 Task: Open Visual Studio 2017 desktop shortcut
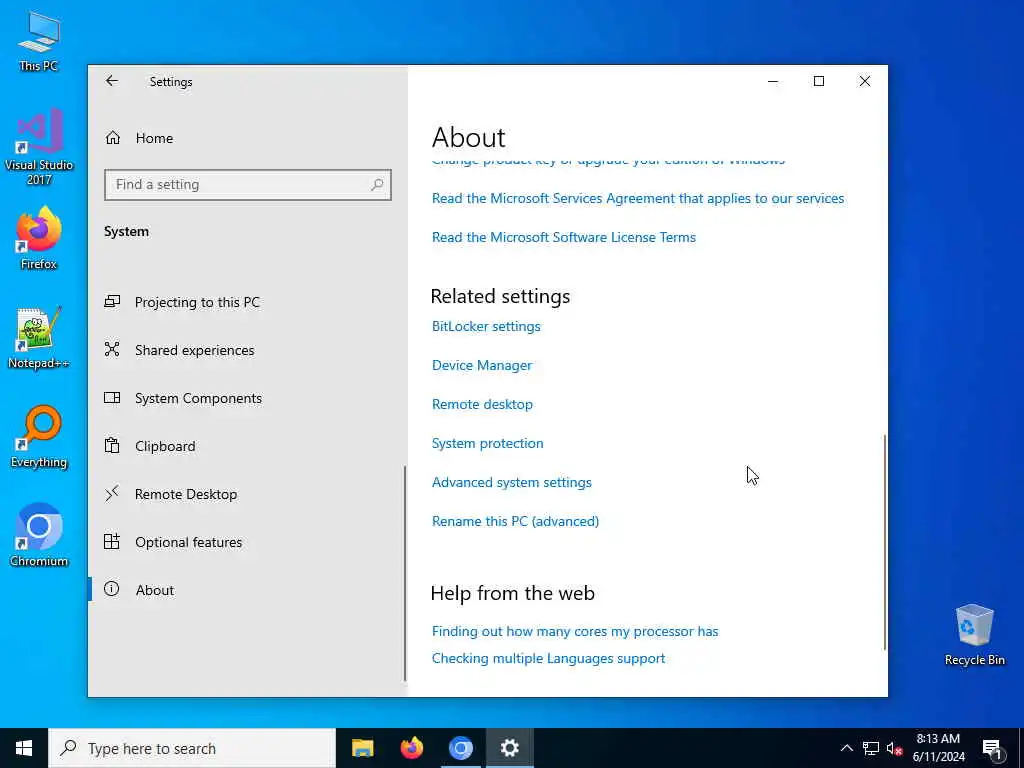pyautogui.click(x=39, y=147)
